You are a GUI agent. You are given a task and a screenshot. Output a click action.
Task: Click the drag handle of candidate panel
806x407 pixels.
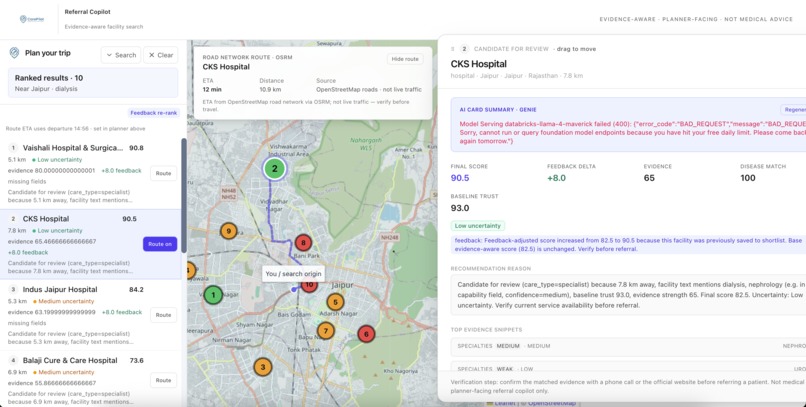pos(452,49)
